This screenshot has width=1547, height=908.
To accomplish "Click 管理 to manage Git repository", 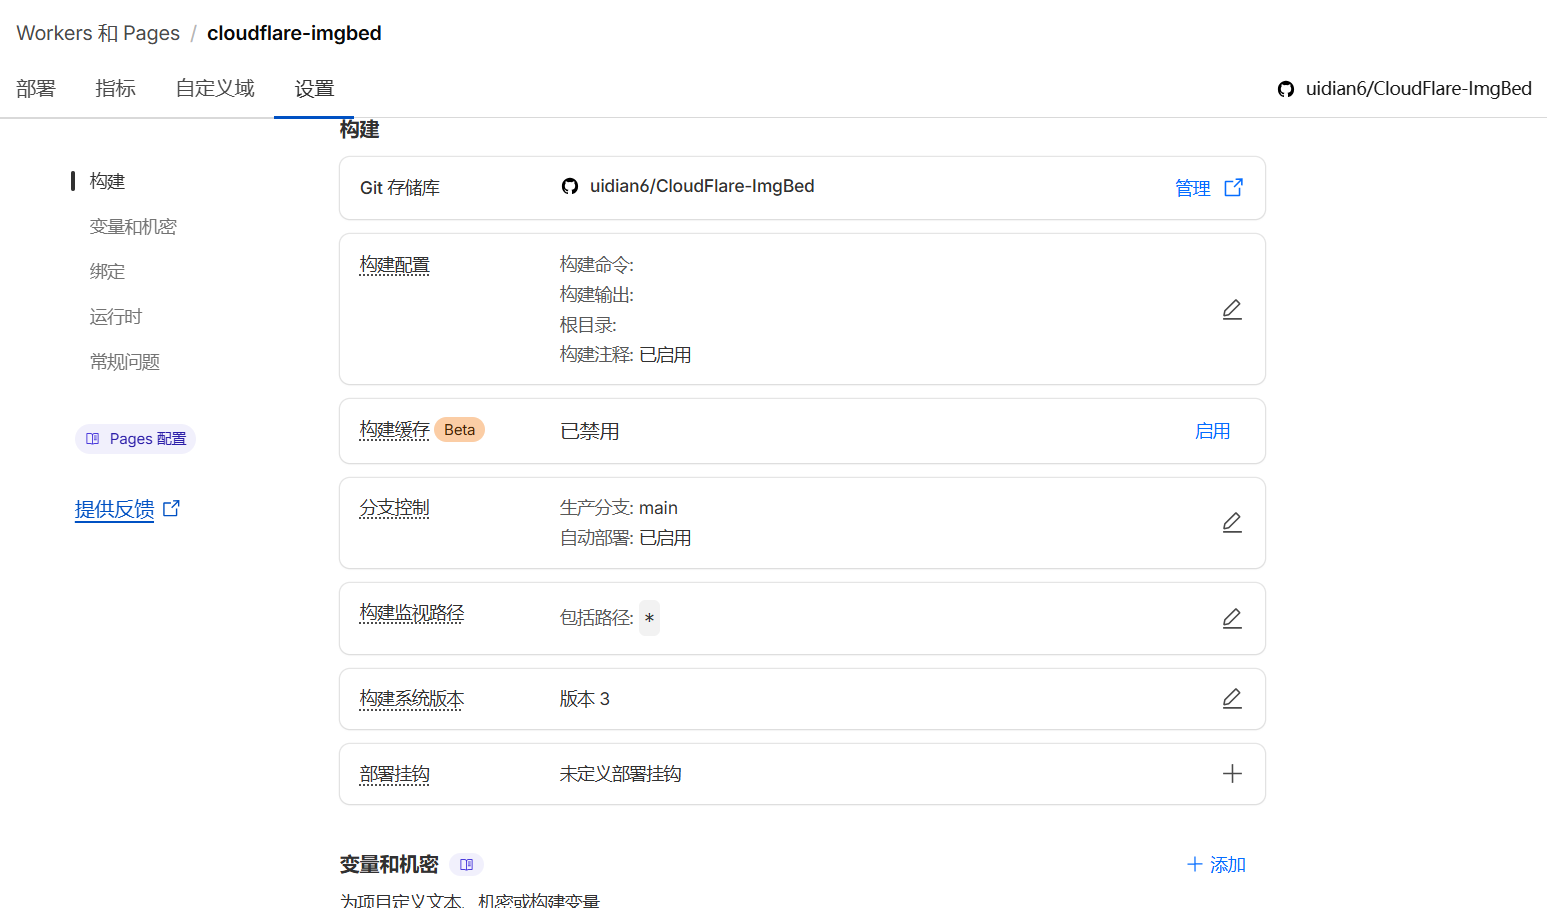I will click(1192, 188).
